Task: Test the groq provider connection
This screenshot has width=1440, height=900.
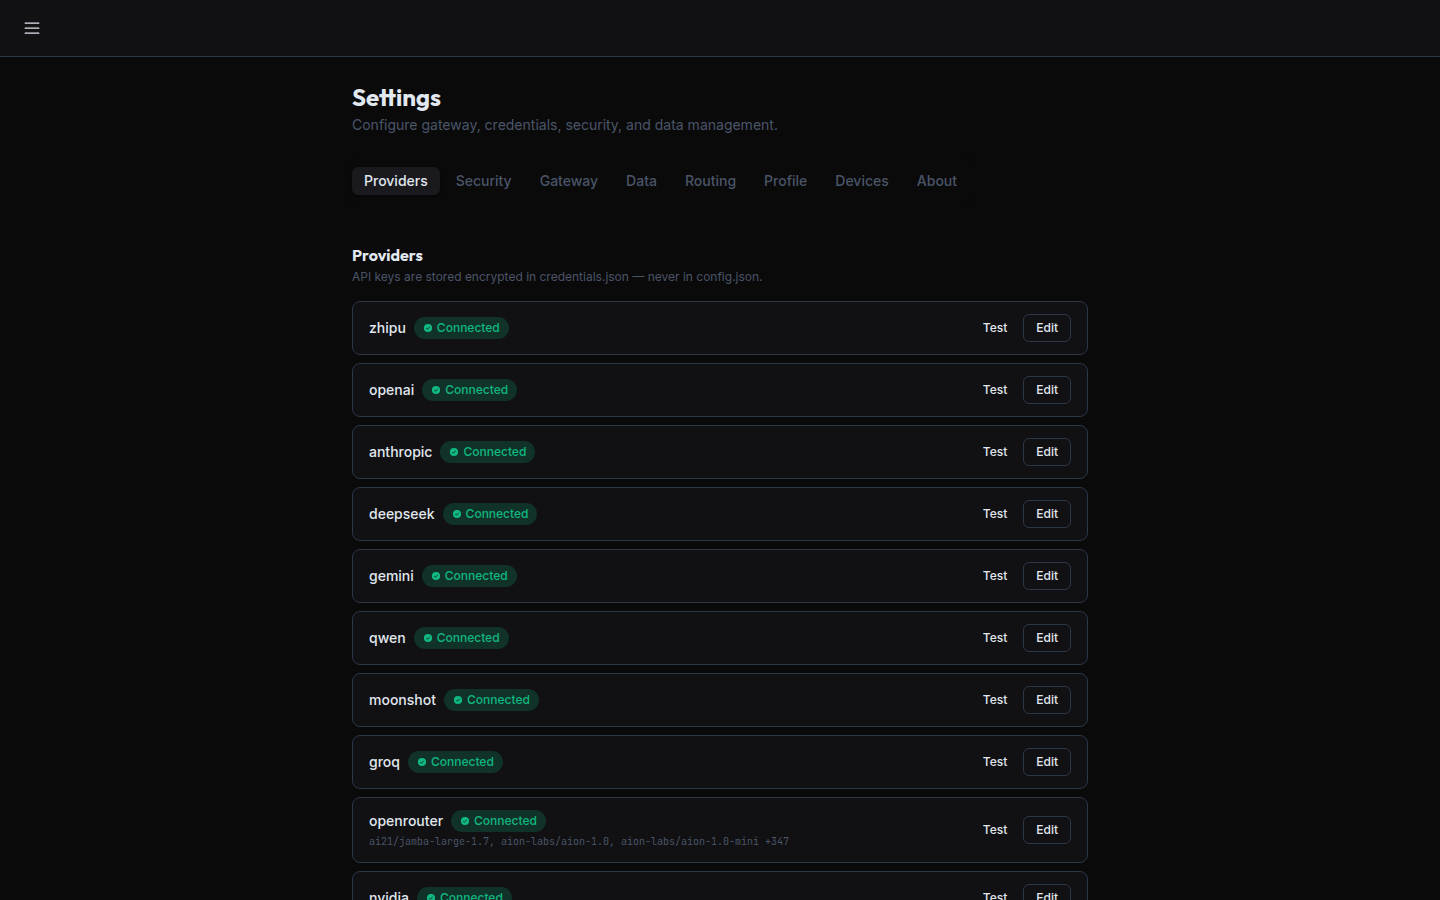Action: [x=995, y=762]
